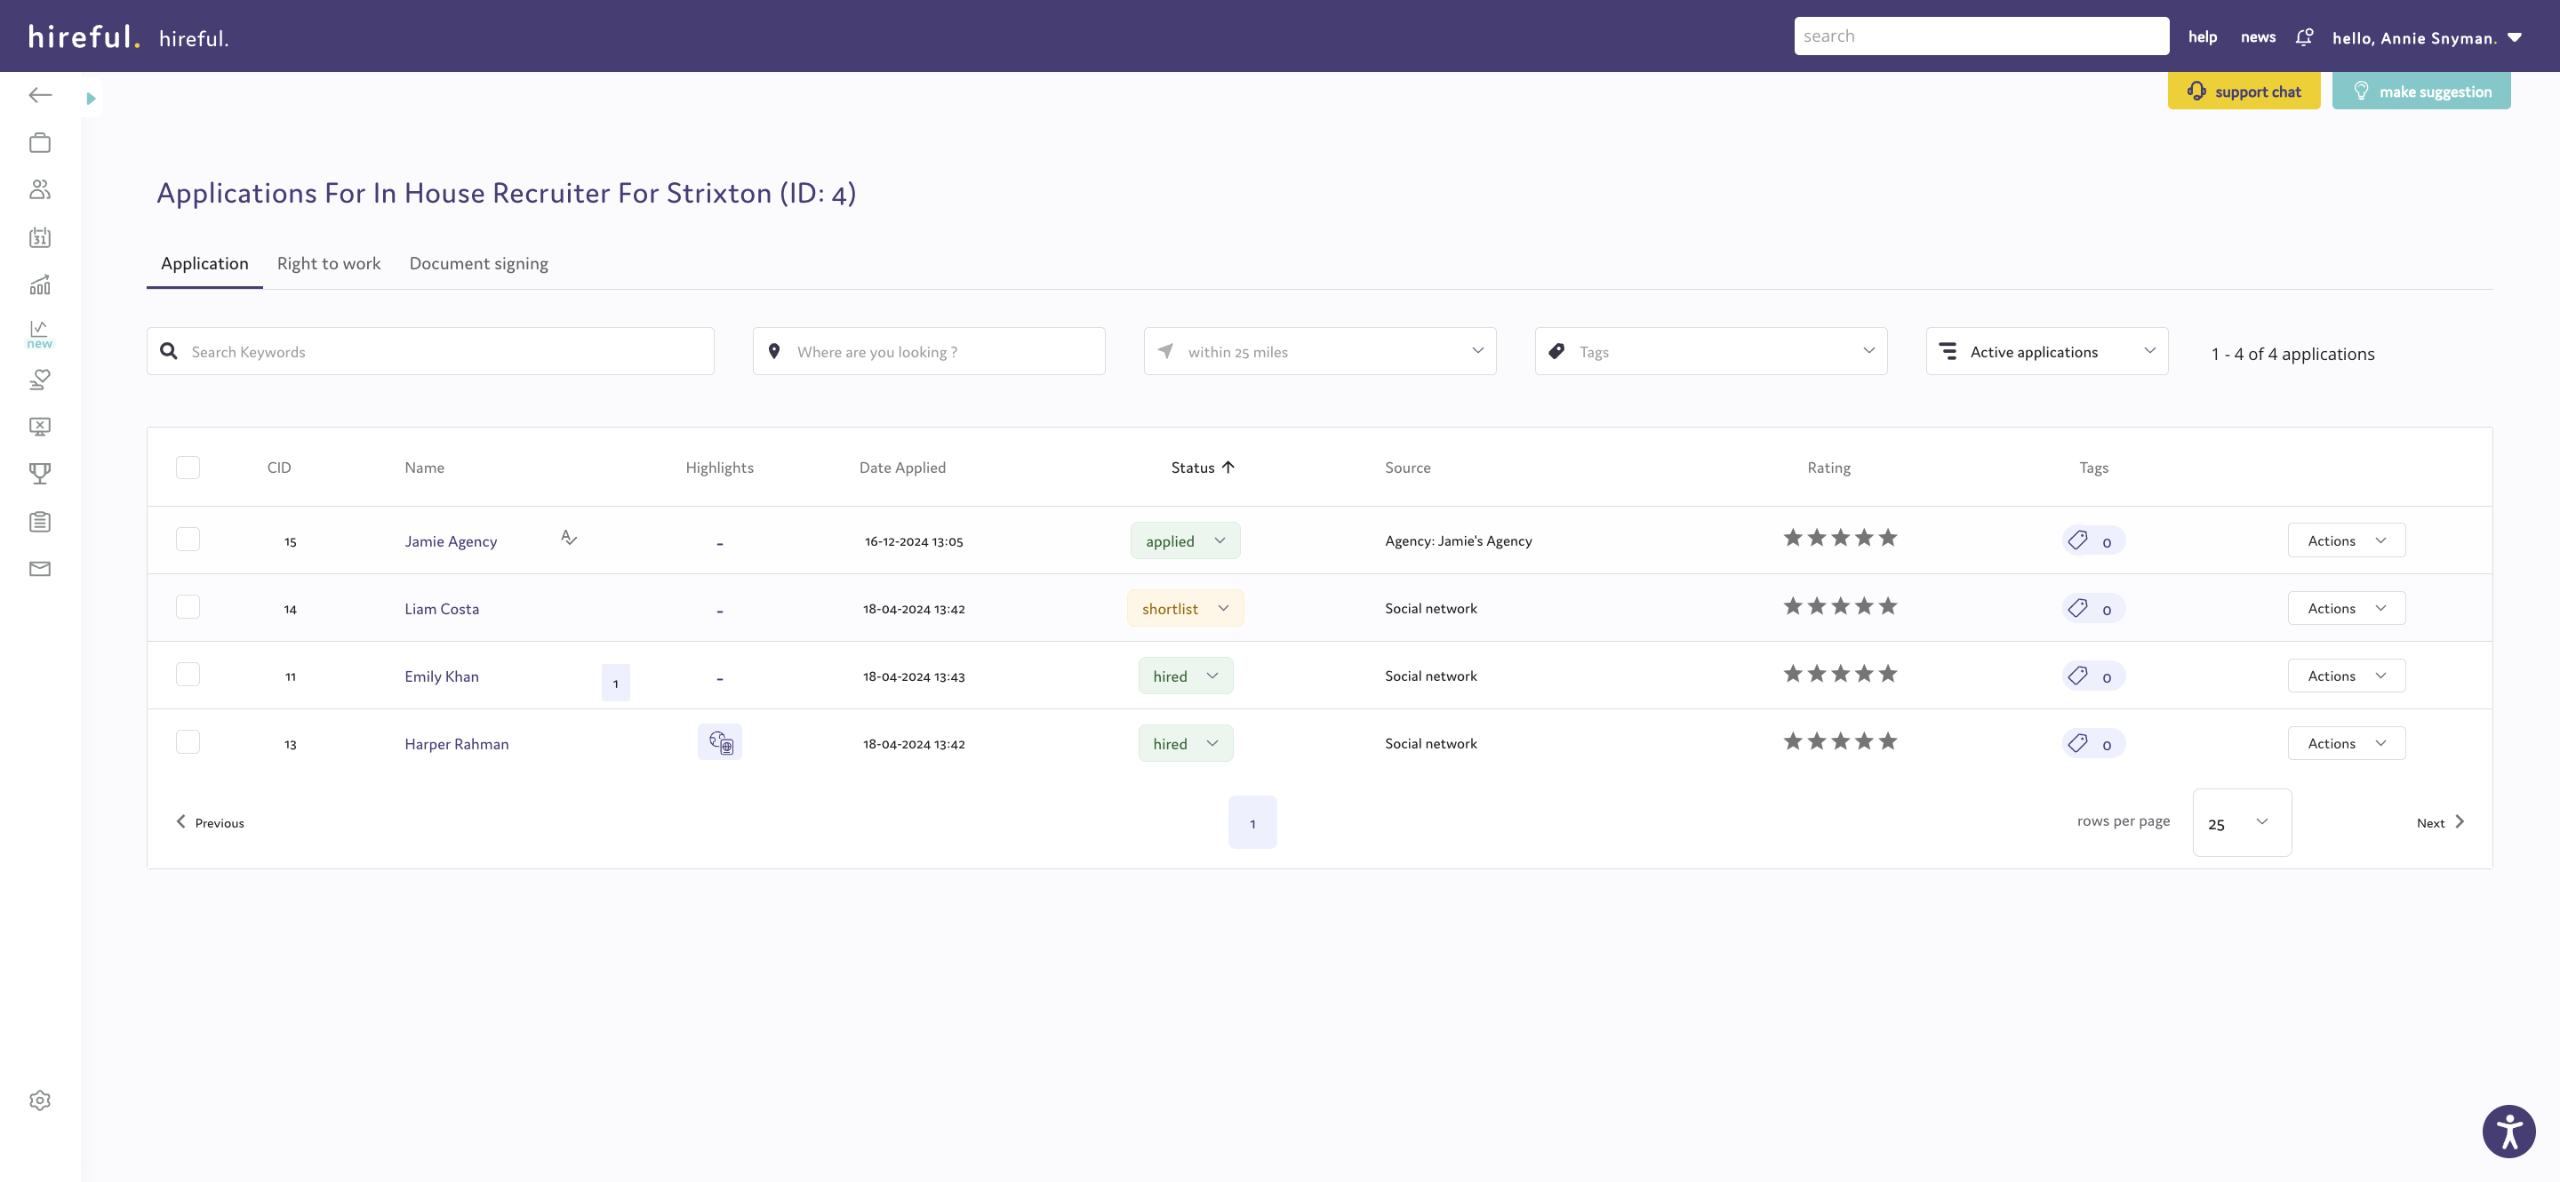Image resolution: width=2560 pixels, height=1182 pixels.
Task: Click Harper Rahman's highlights icon
Action: coord(720,742)
